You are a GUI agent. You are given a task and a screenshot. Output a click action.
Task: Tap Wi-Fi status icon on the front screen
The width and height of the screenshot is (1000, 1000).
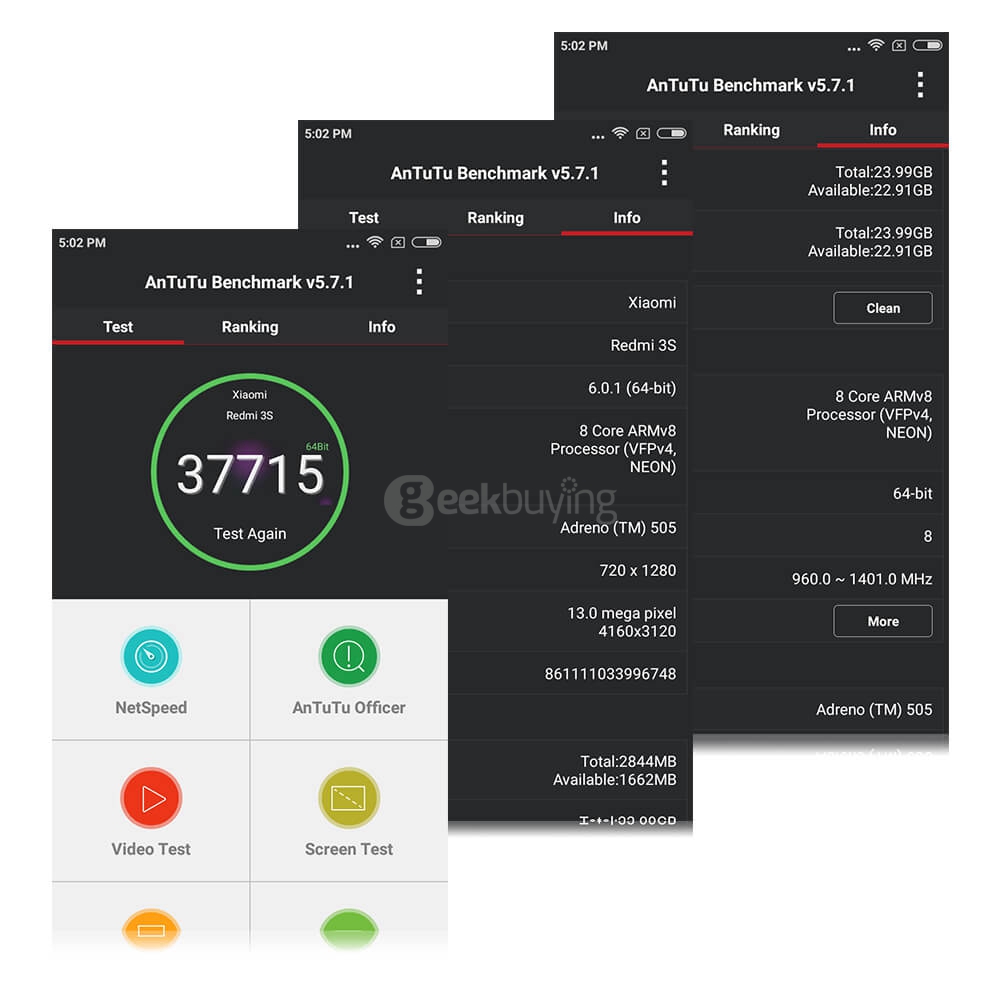click(375, 243)
